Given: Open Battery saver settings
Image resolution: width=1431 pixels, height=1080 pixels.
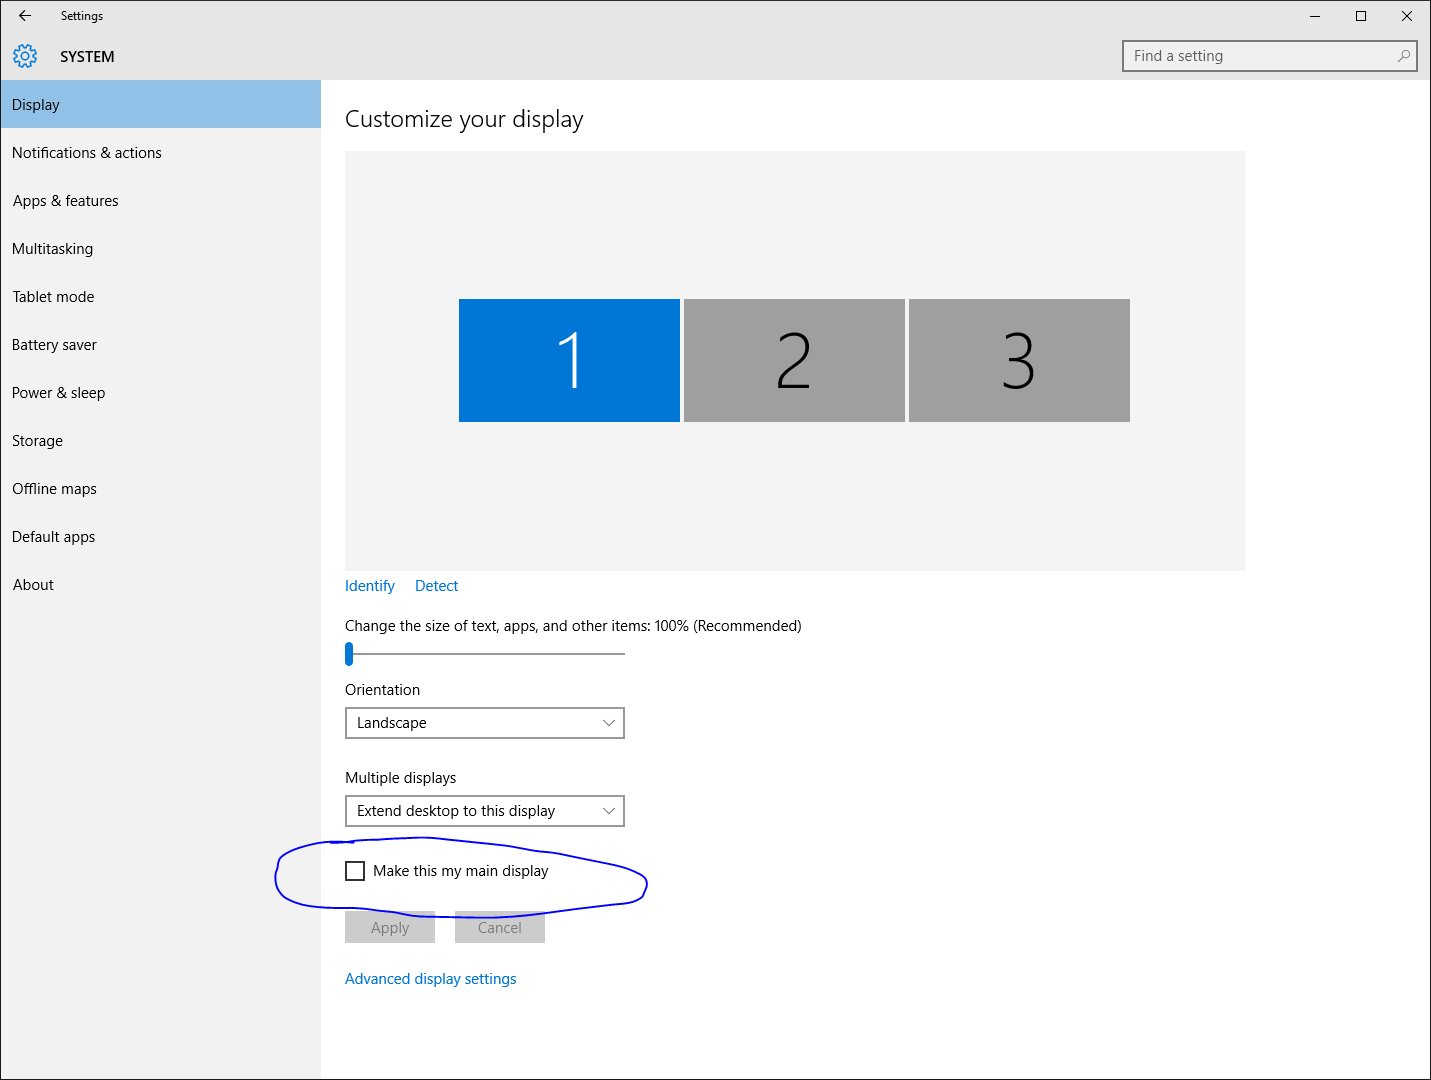Looking at the screenshot, I should [161, 344].
